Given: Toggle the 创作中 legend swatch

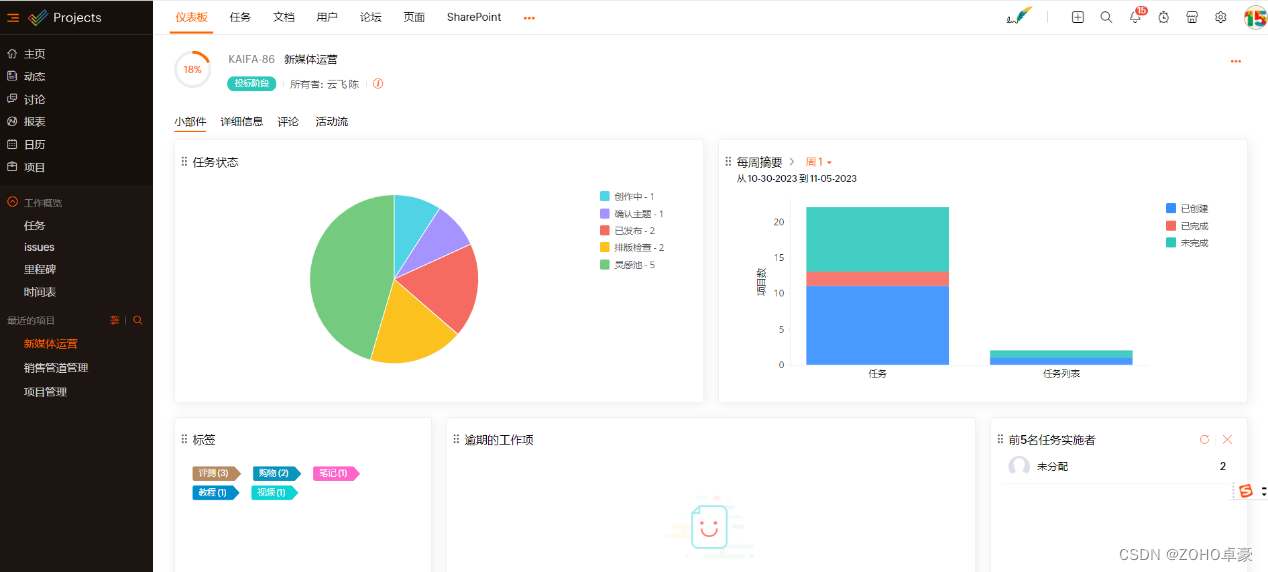Looking at the screenshot, I should (604, 197).
